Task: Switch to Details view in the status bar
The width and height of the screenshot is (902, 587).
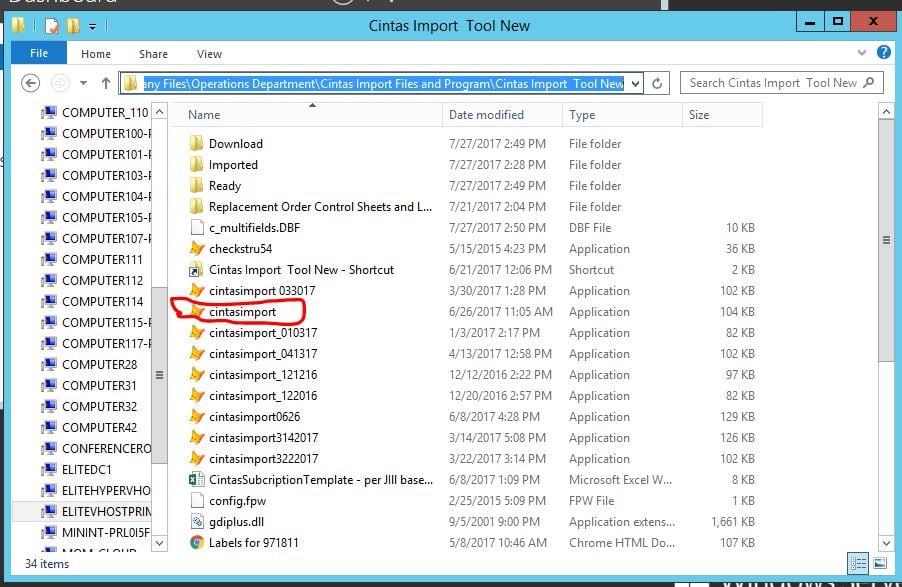Action: point(857,563)
